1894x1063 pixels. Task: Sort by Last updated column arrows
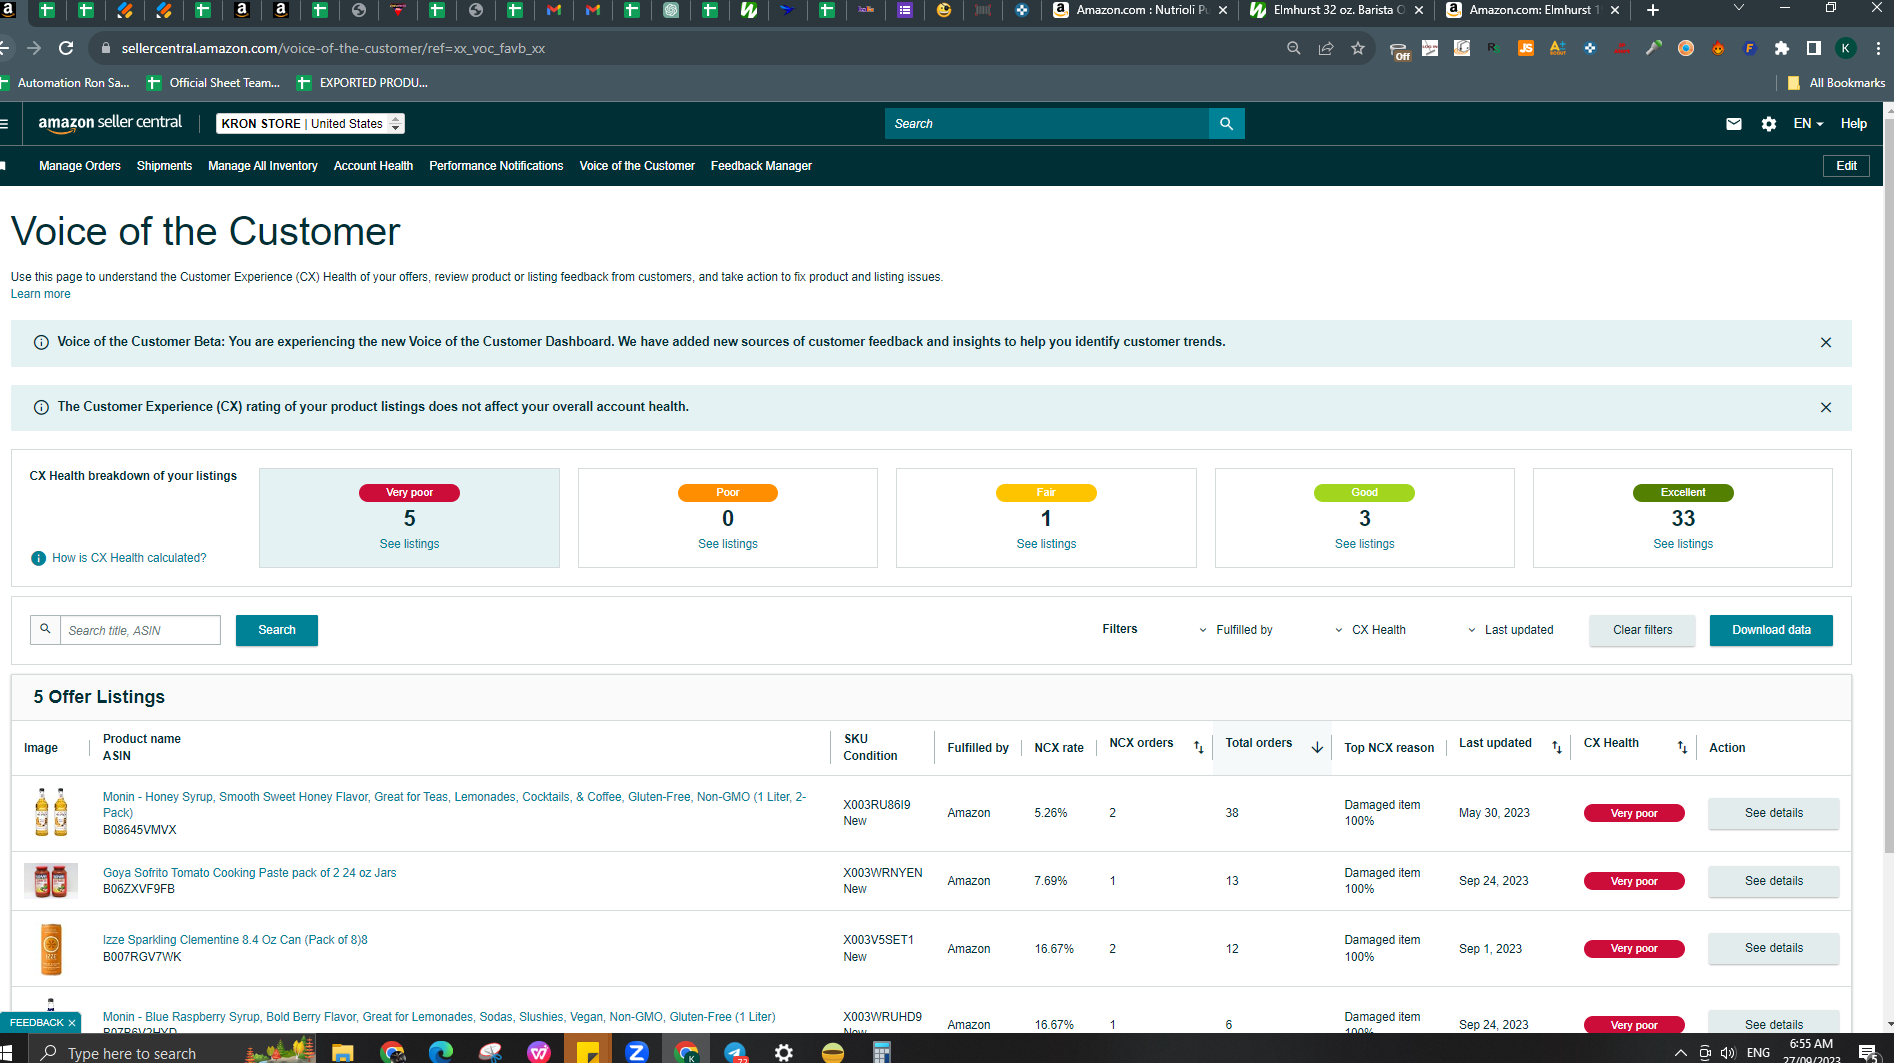coord(1557,747)
